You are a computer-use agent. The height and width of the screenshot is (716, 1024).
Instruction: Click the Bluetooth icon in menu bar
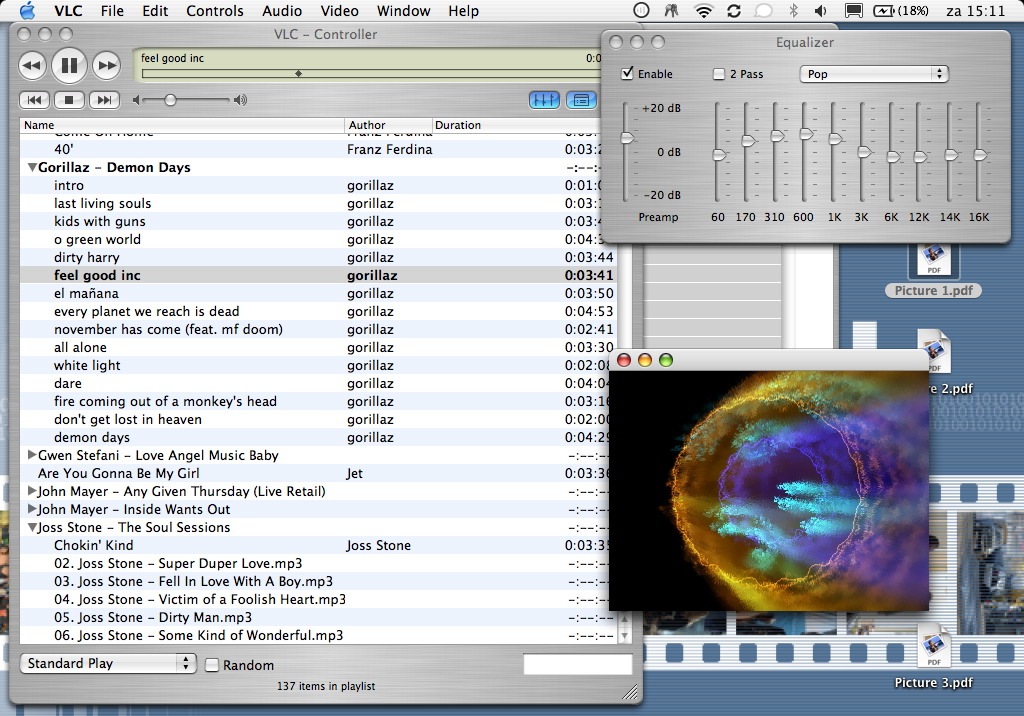(793, 10)
